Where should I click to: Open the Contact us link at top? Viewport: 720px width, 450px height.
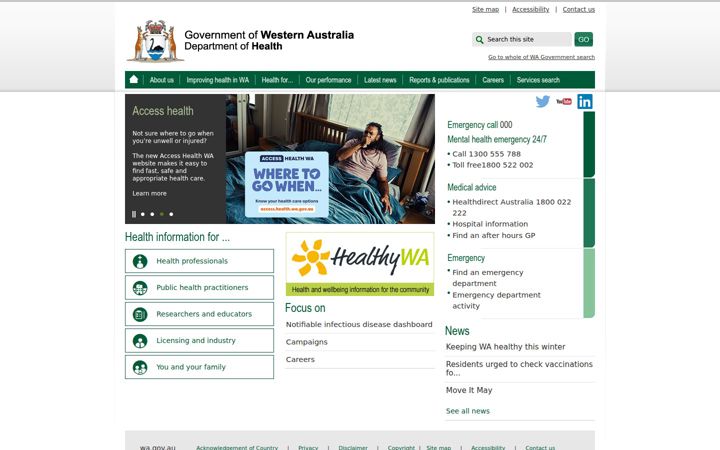[579, 9]
